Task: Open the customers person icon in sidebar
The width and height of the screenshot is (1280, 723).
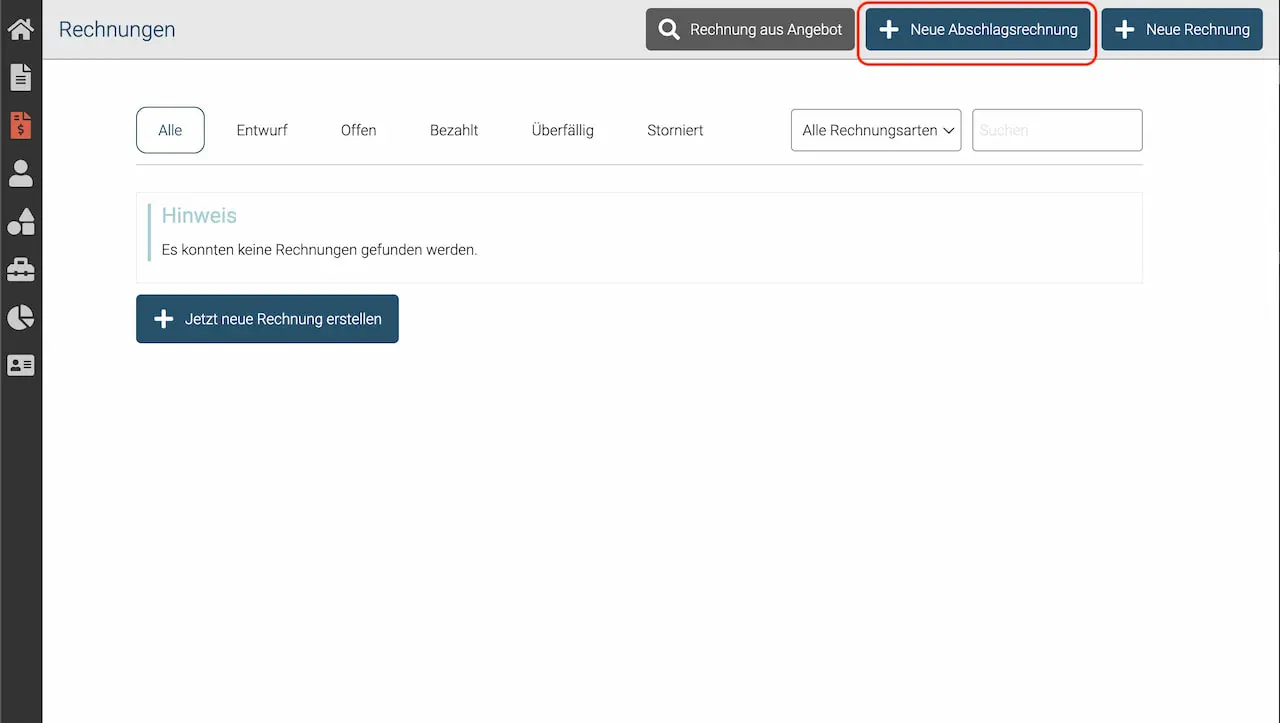Action: click(20, 173)
